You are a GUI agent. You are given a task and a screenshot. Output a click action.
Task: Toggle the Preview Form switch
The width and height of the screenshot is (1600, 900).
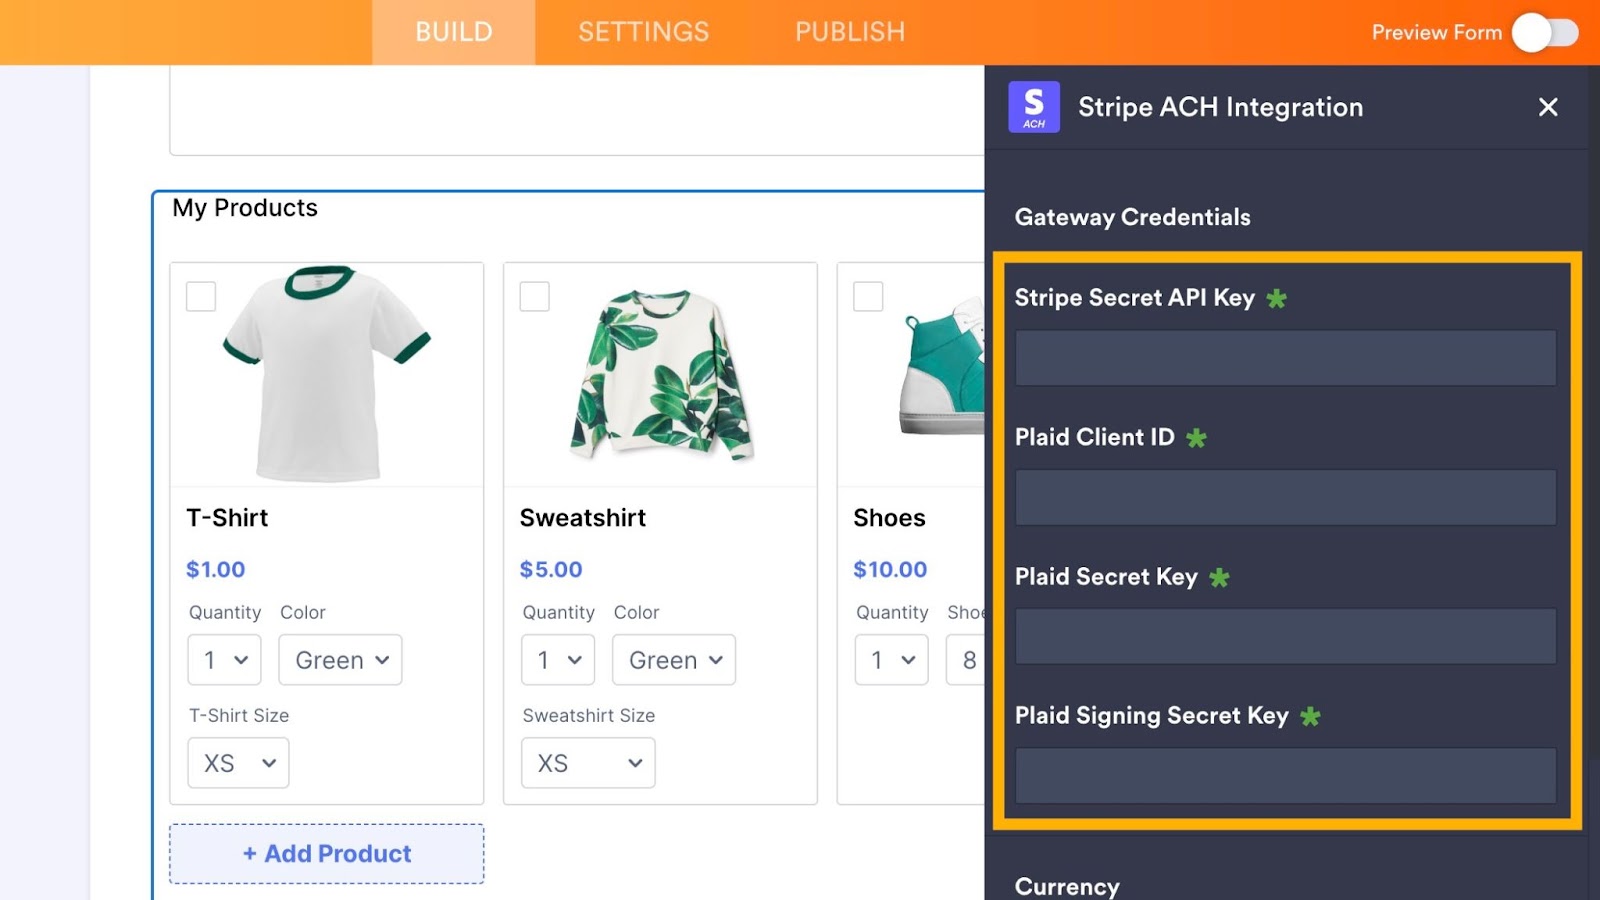point(1545,33)
